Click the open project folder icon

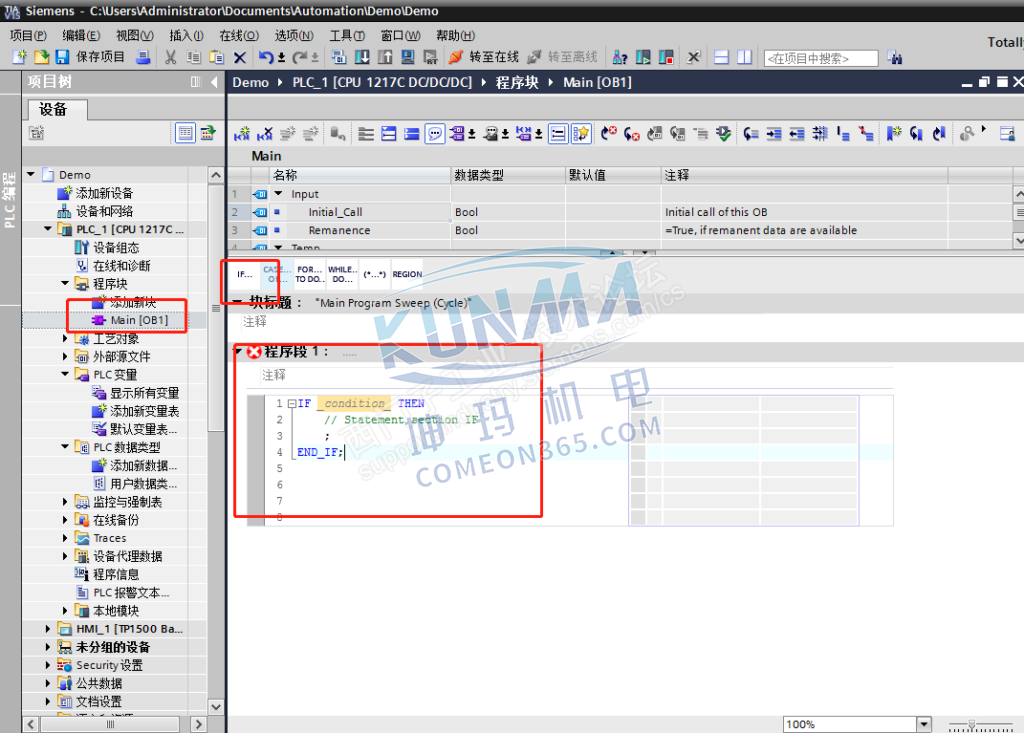[41, 57]
